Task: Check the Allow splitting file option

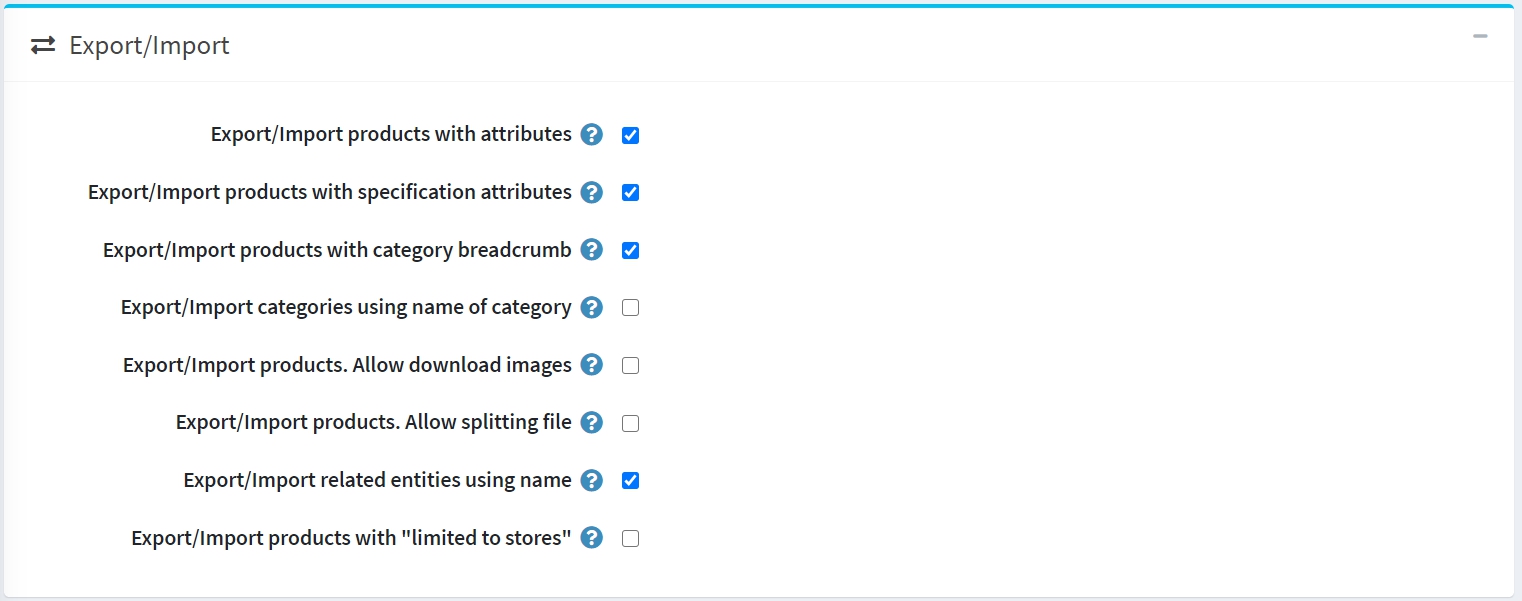Action: pos(630,424)
